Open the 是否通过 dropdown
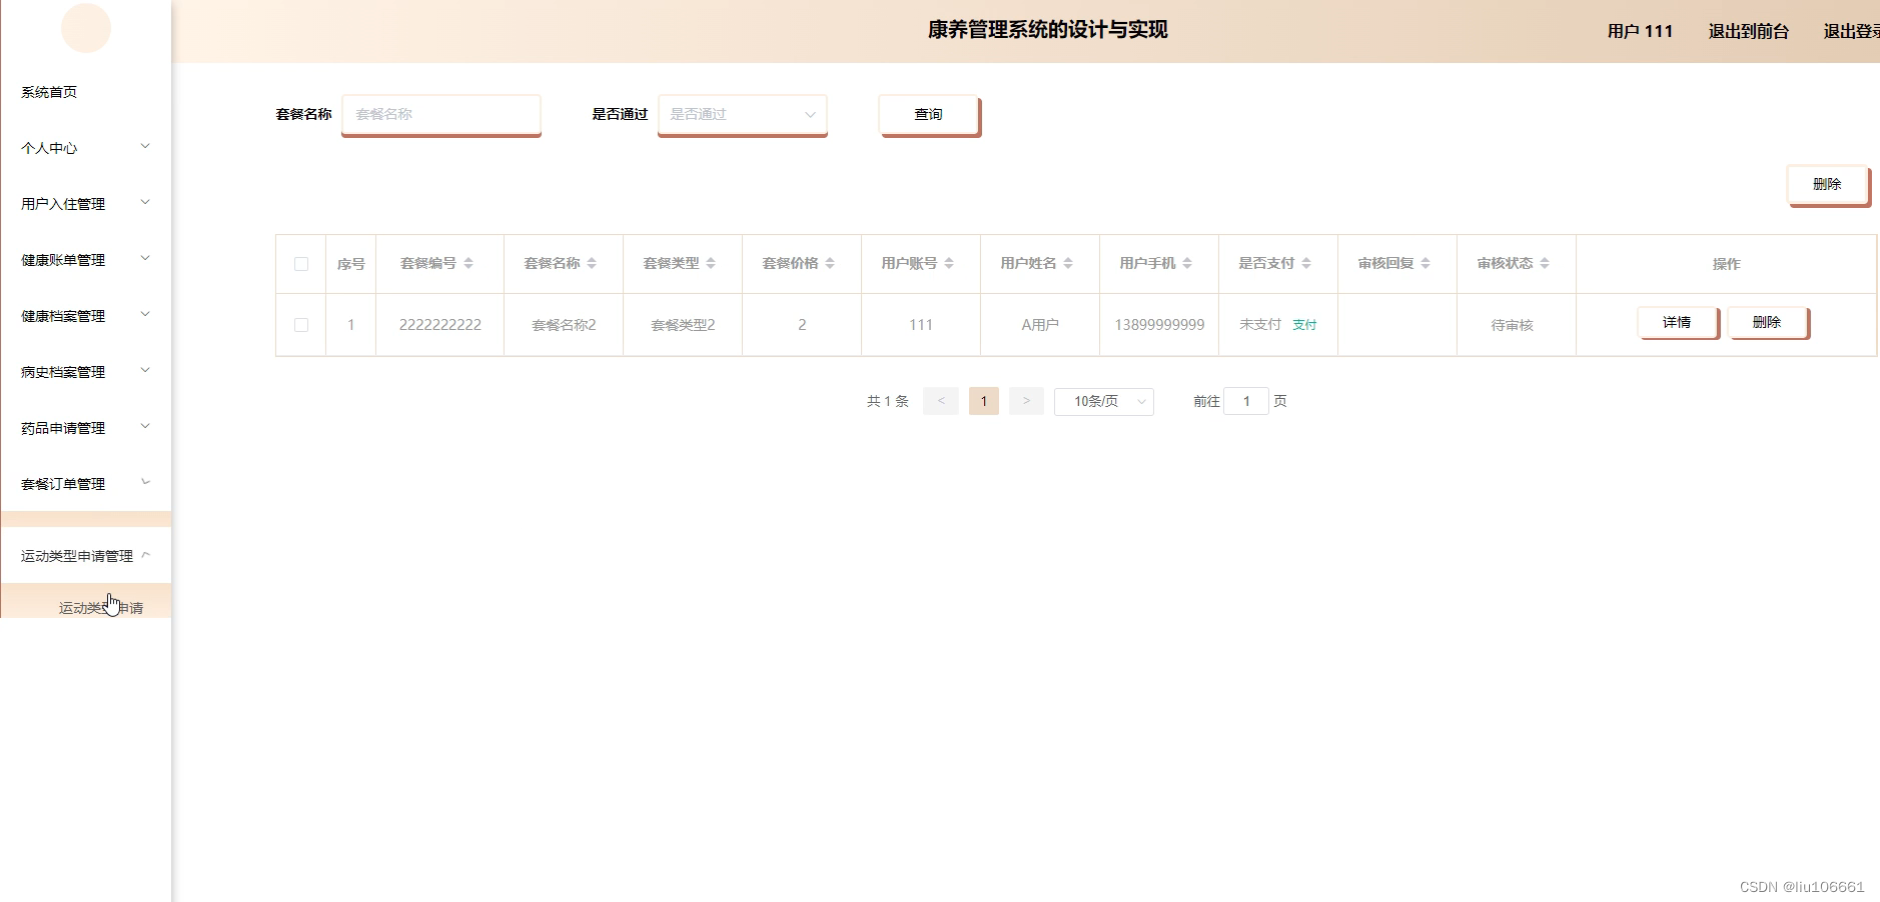Image resolution: width=1880 pixels, height=902 pixels. point(741,114)
